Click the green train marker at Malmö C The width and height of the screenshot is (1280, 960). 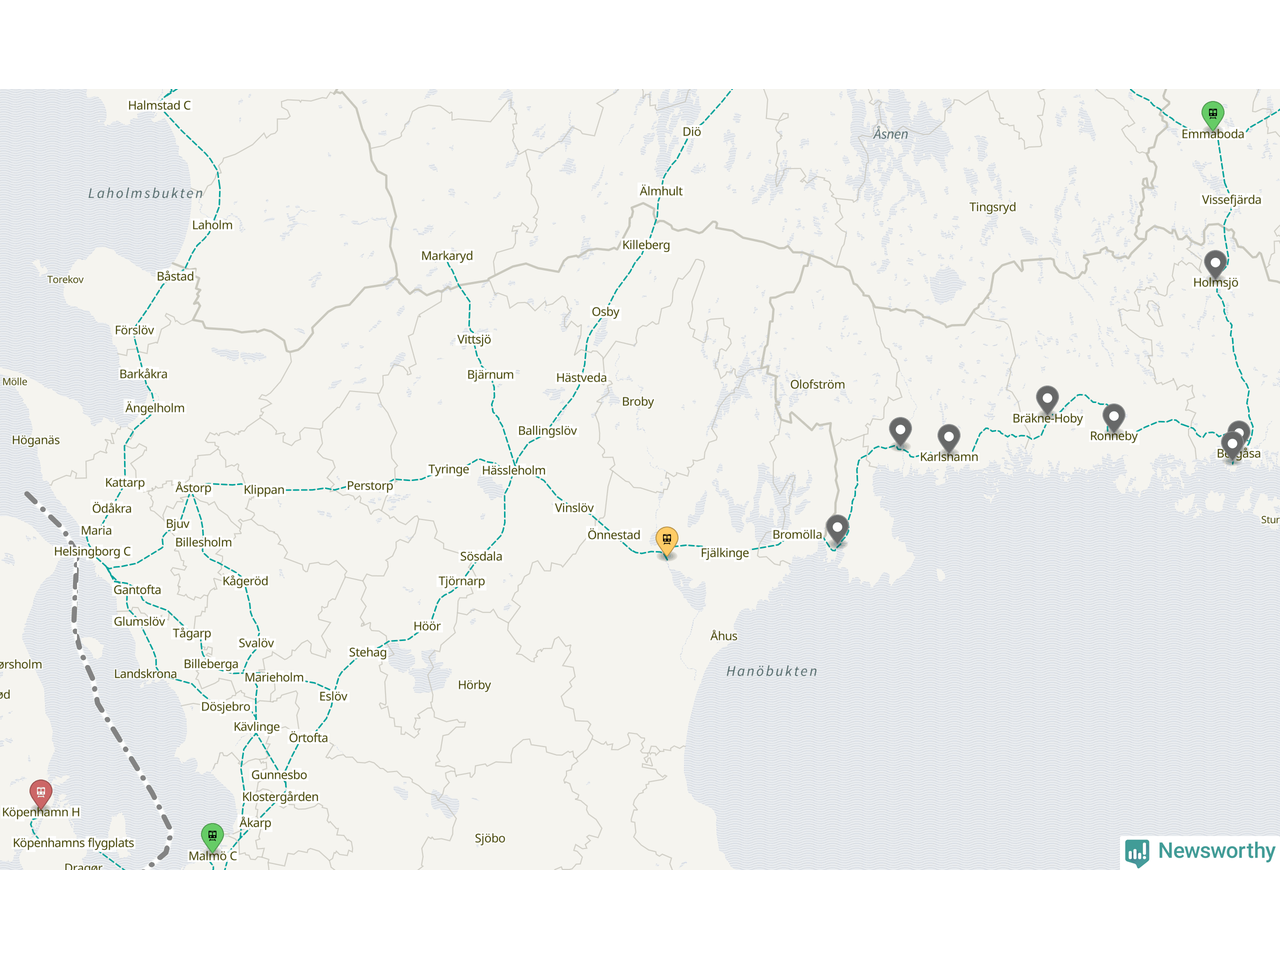212,837
